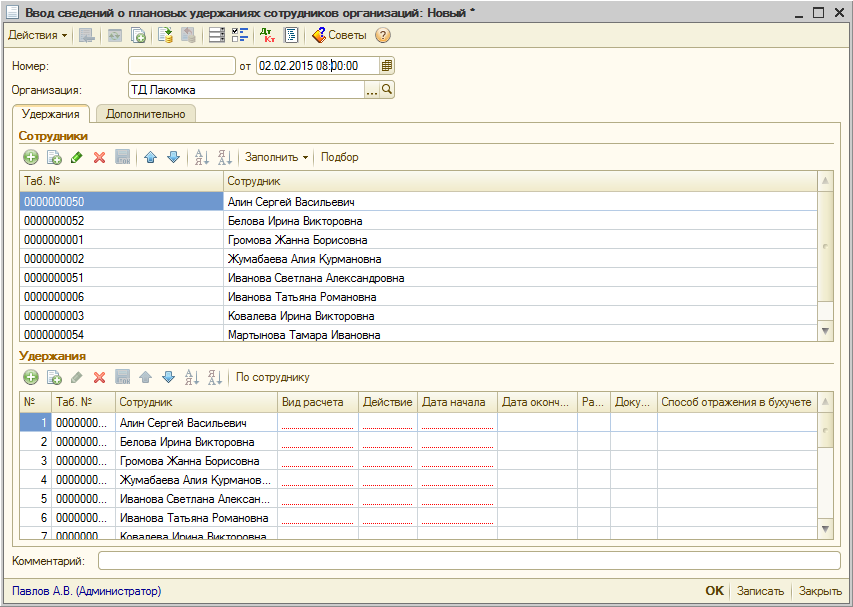Click edit pencil in Сотрудники toolbar
The image size is (853, 607).
coord(76,157)
